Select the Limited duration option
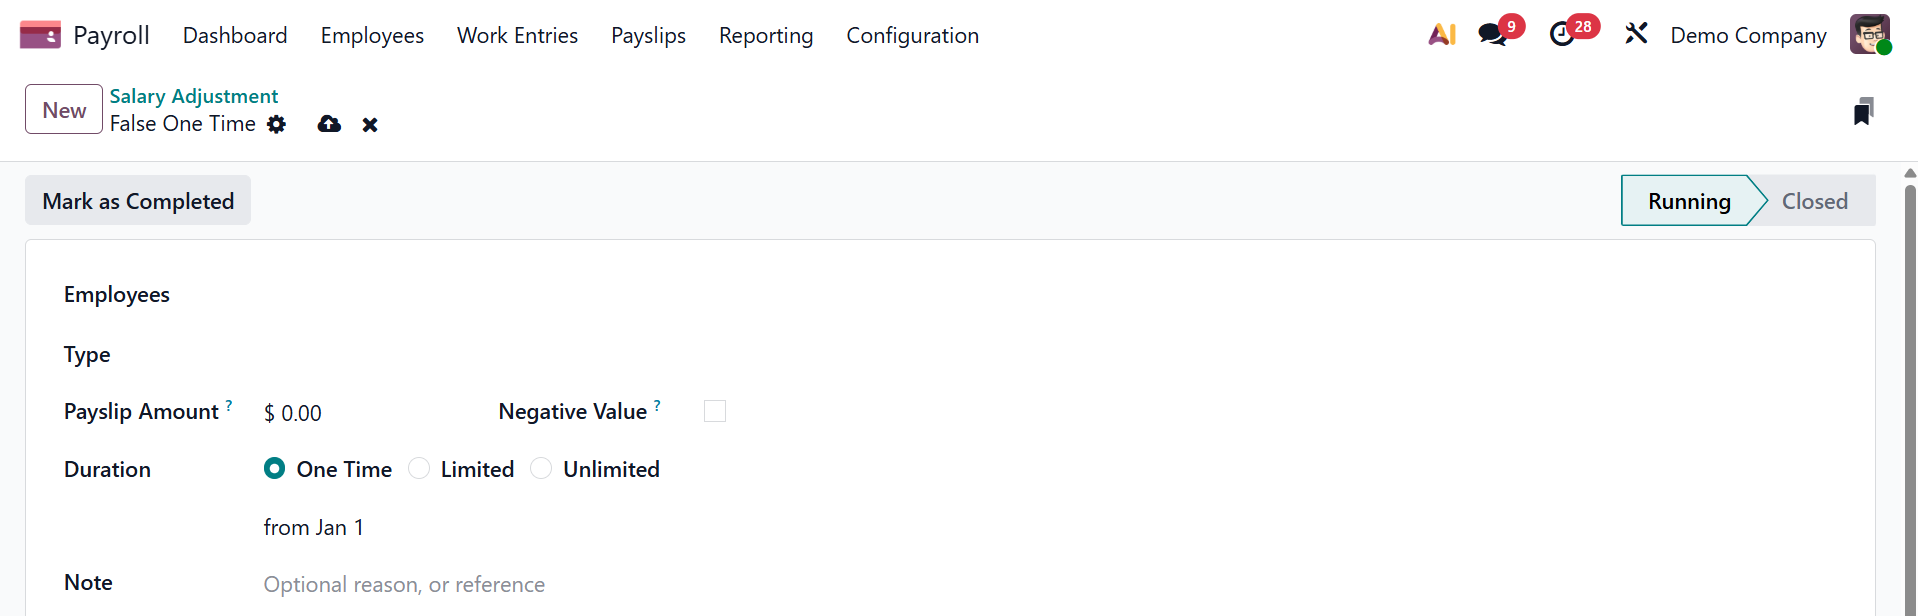This screenshot has height=616, width=1918. tap(419, 469)
